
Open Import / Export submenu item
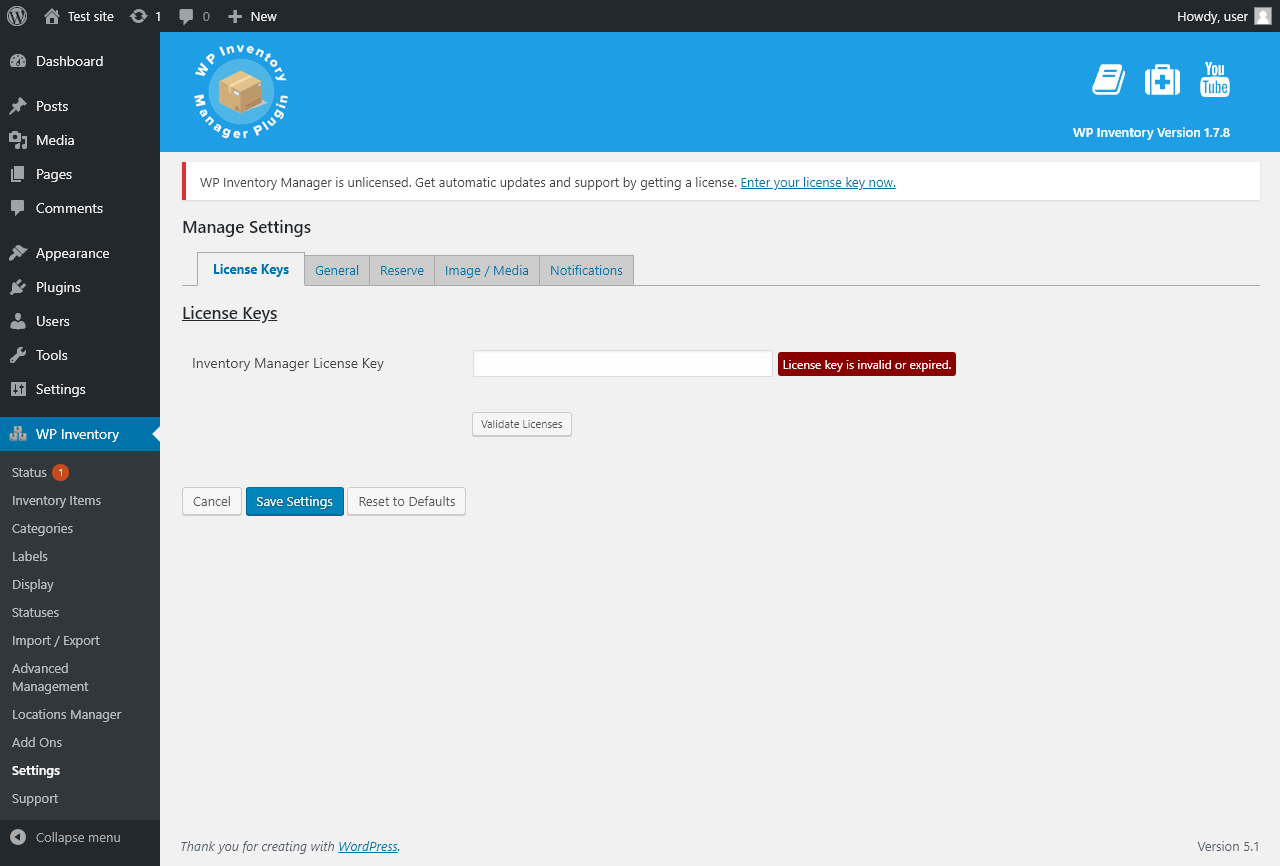click(80, 640)
